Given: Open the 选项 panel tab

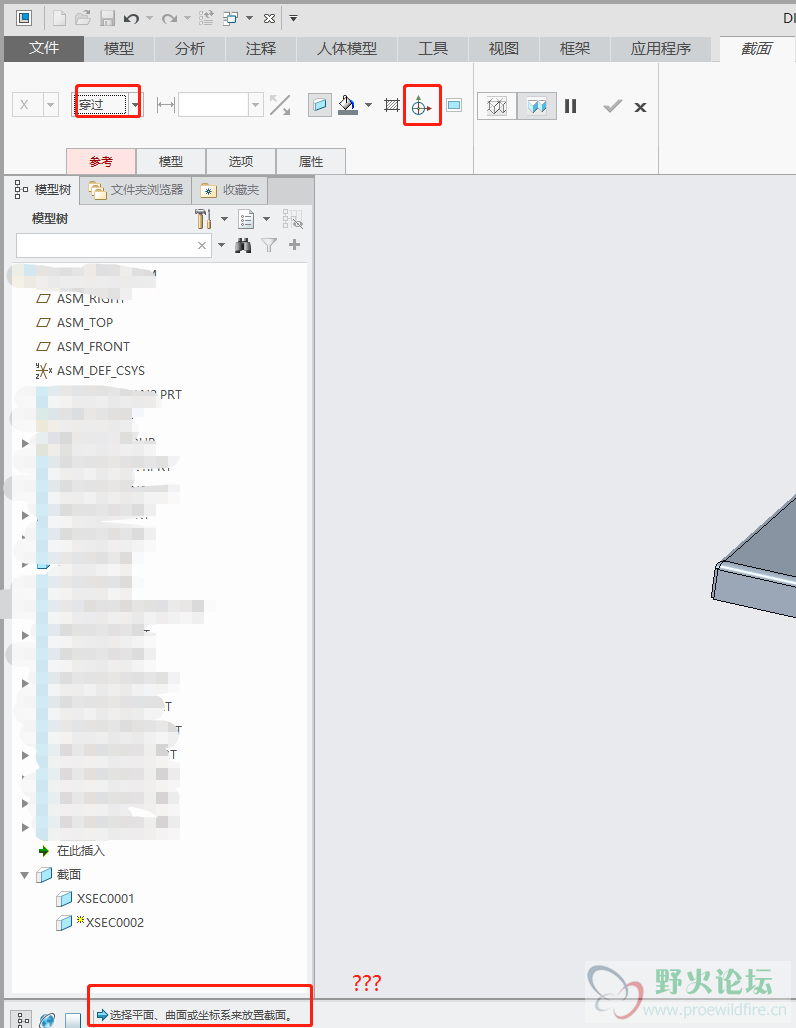Looking at the screenshot, I should 241,161.
